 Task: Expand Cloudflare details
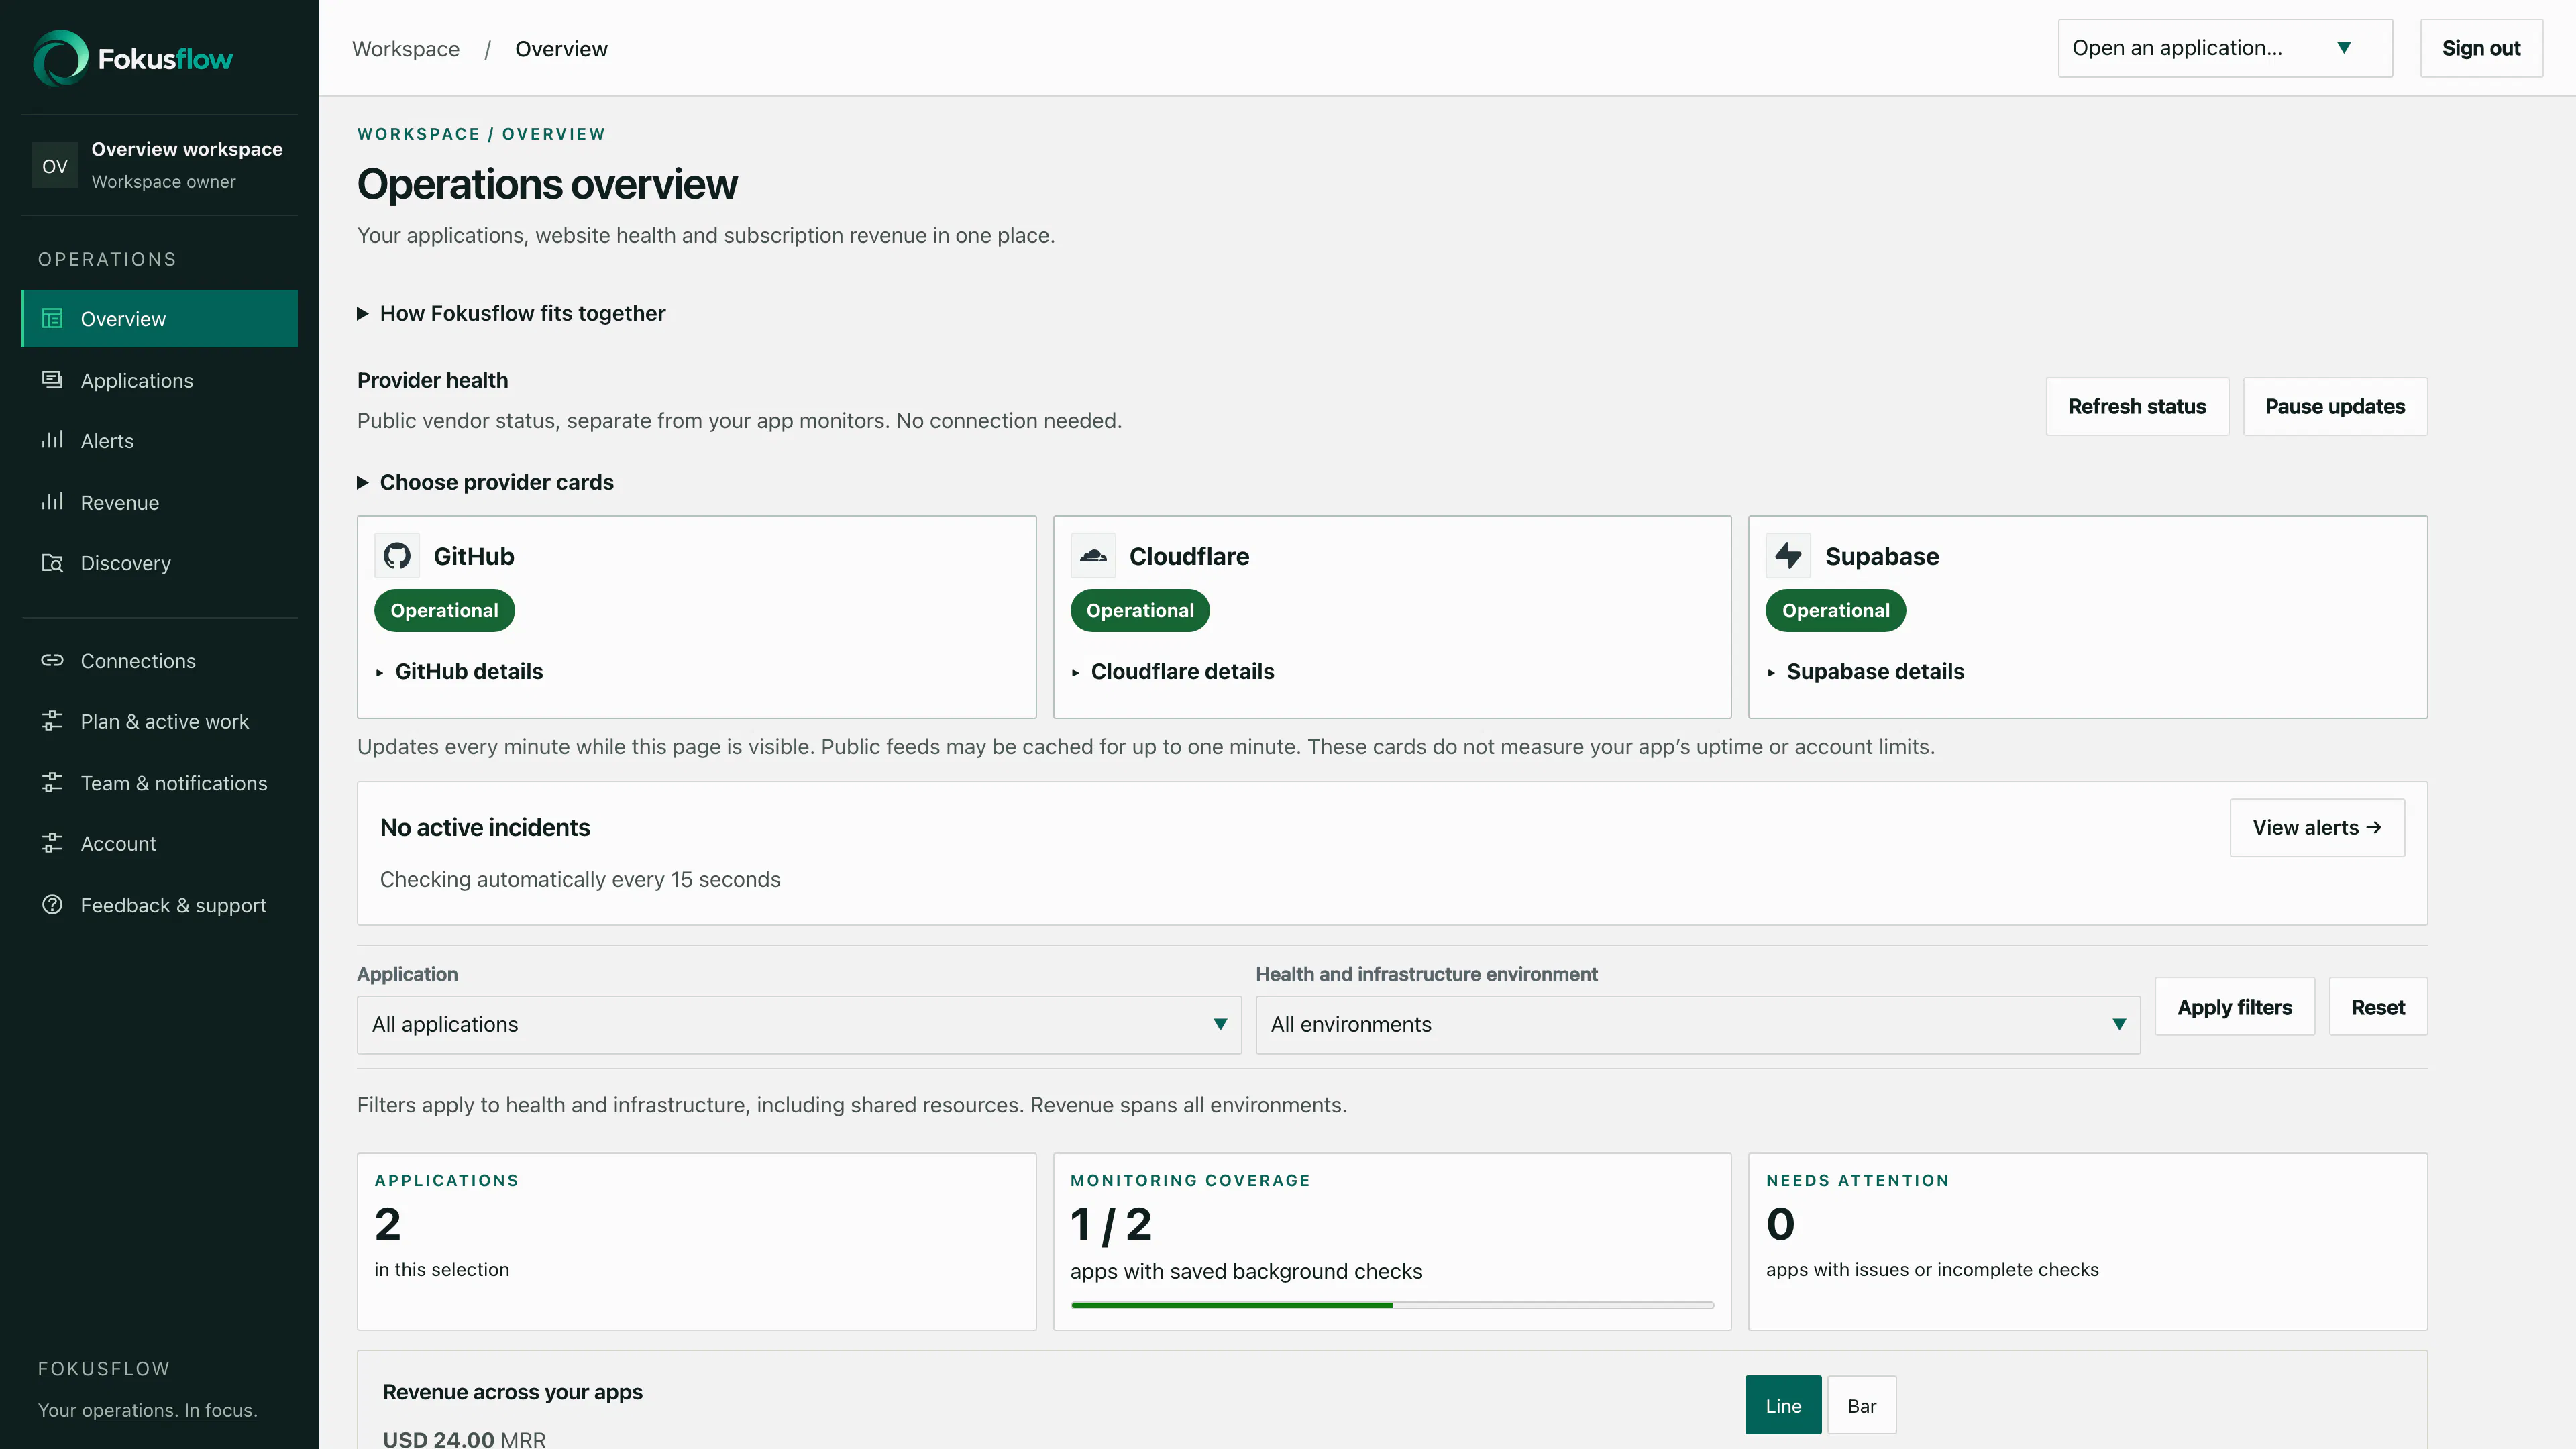pyautogui.click(x=1172, y=671)
